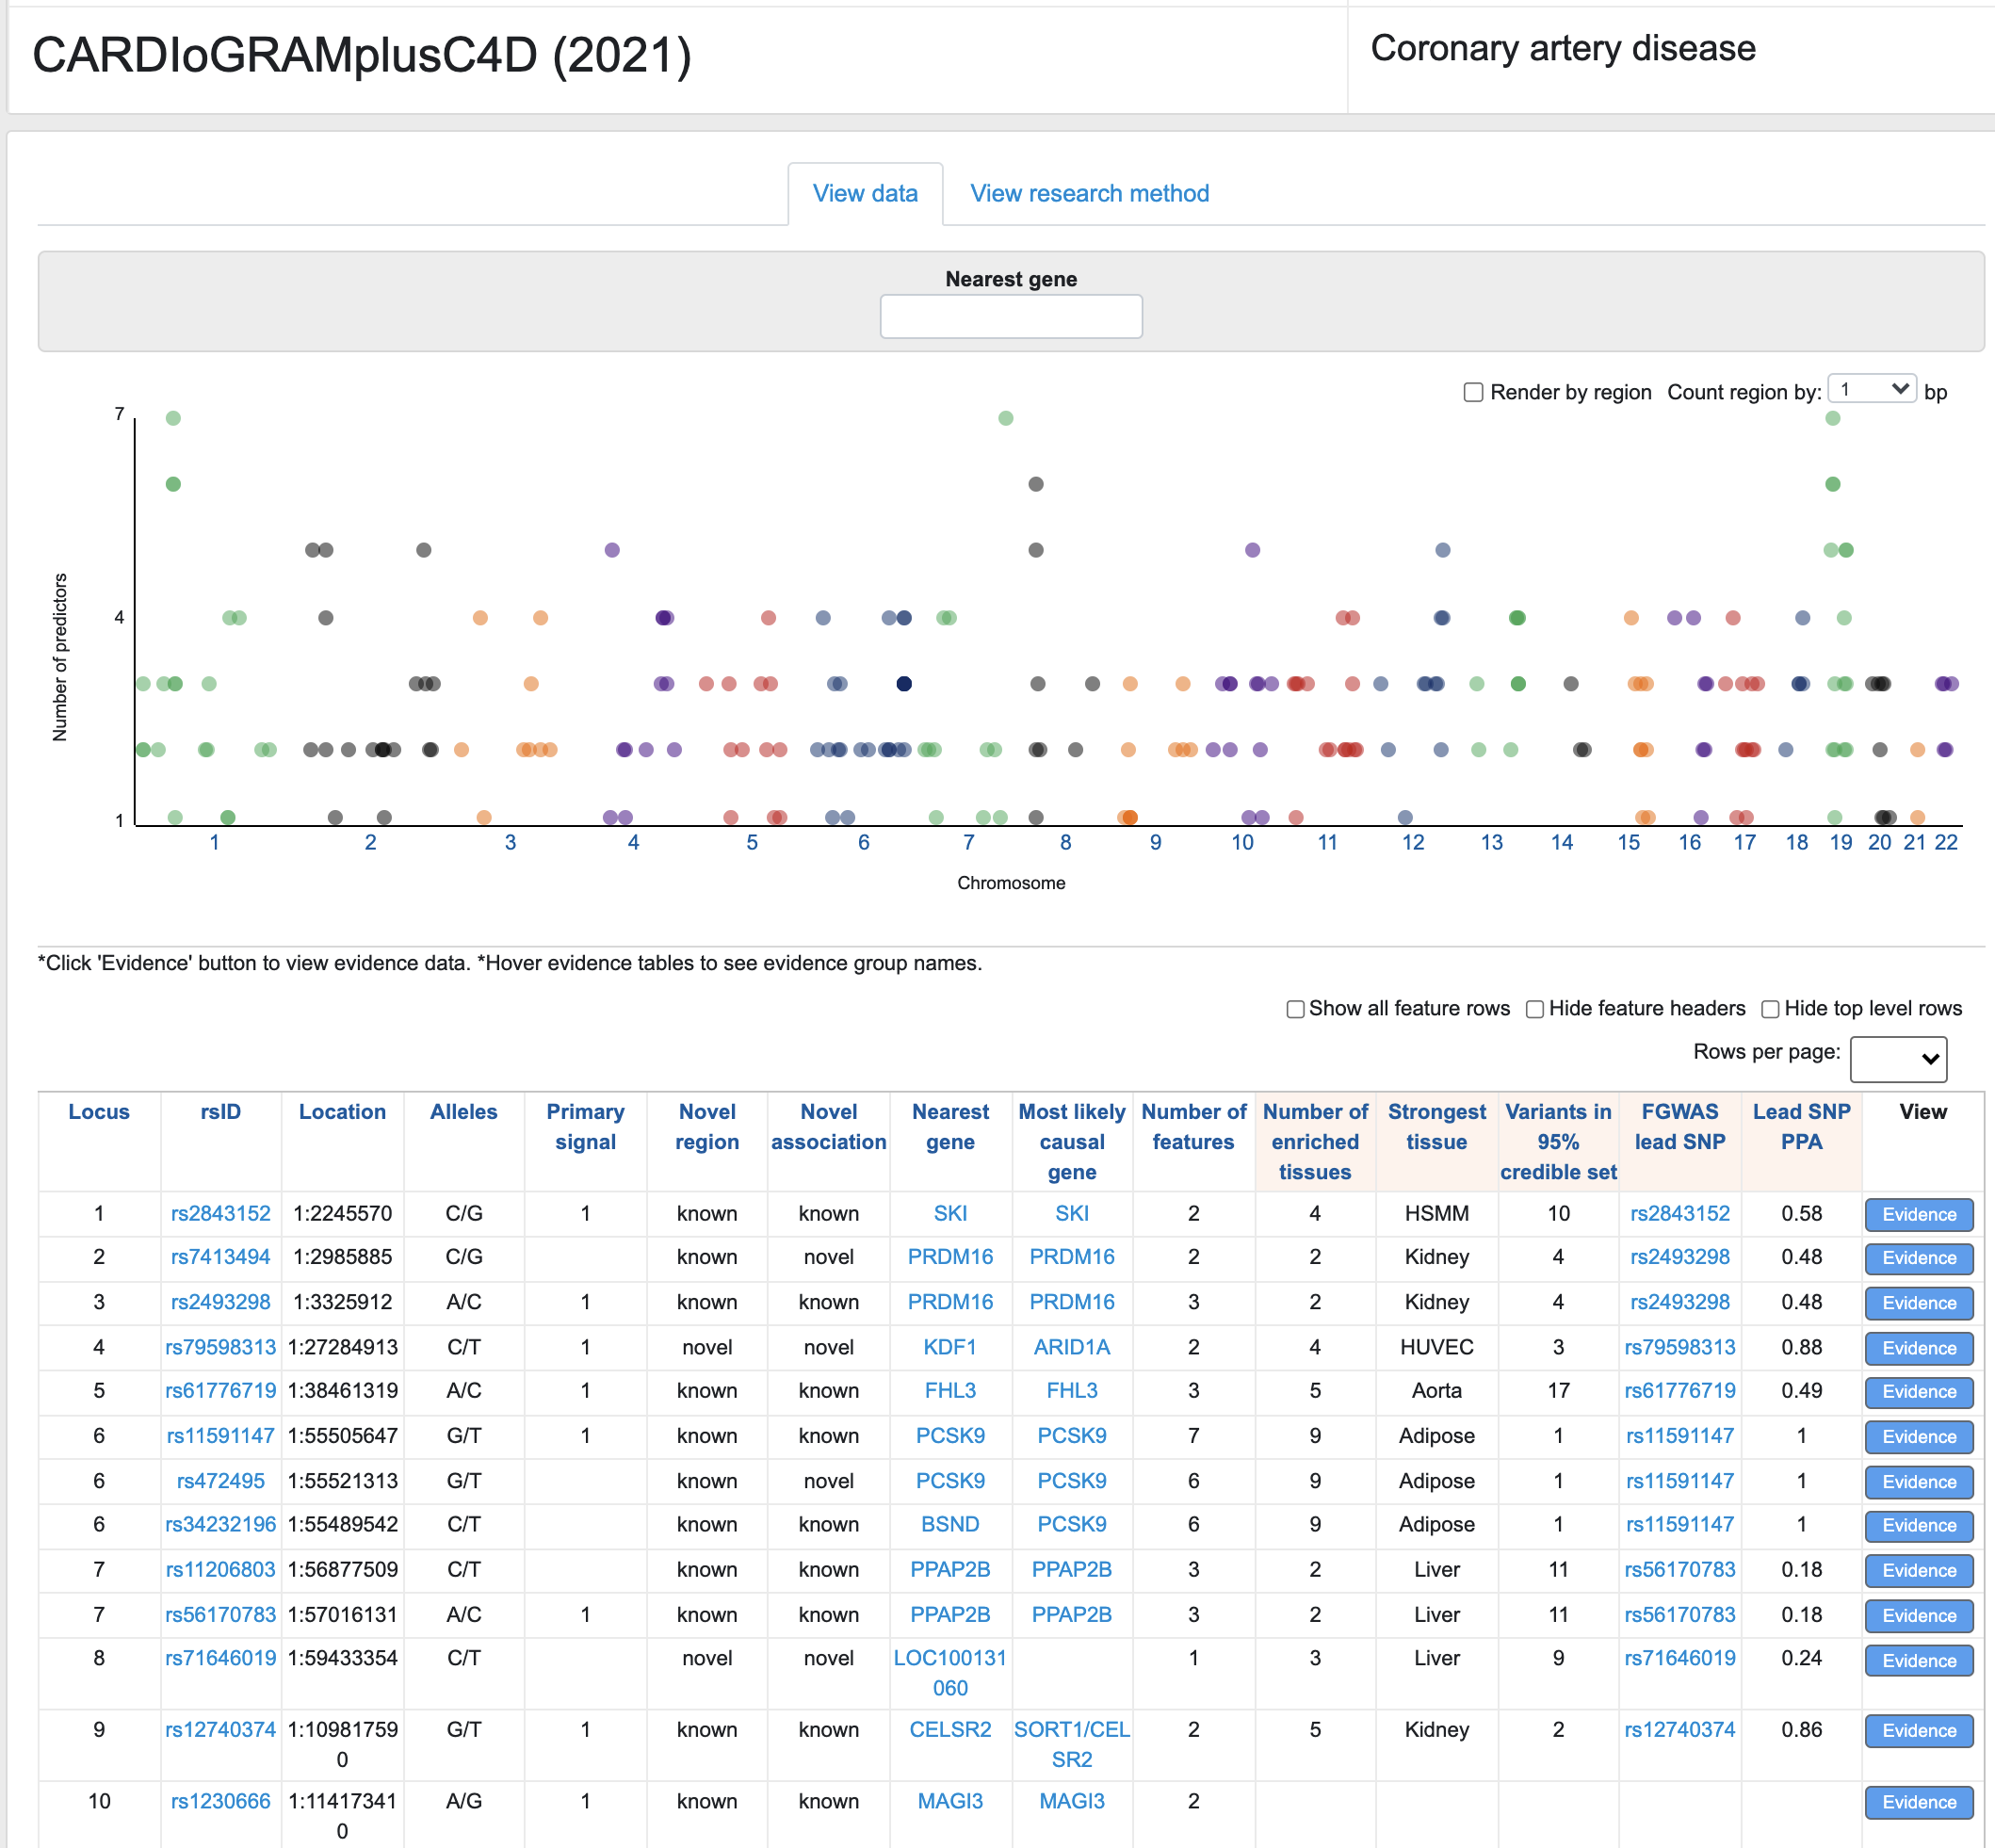Select chromosome 19 axis label
1995x1848 pixels.
coord(1841,843)
